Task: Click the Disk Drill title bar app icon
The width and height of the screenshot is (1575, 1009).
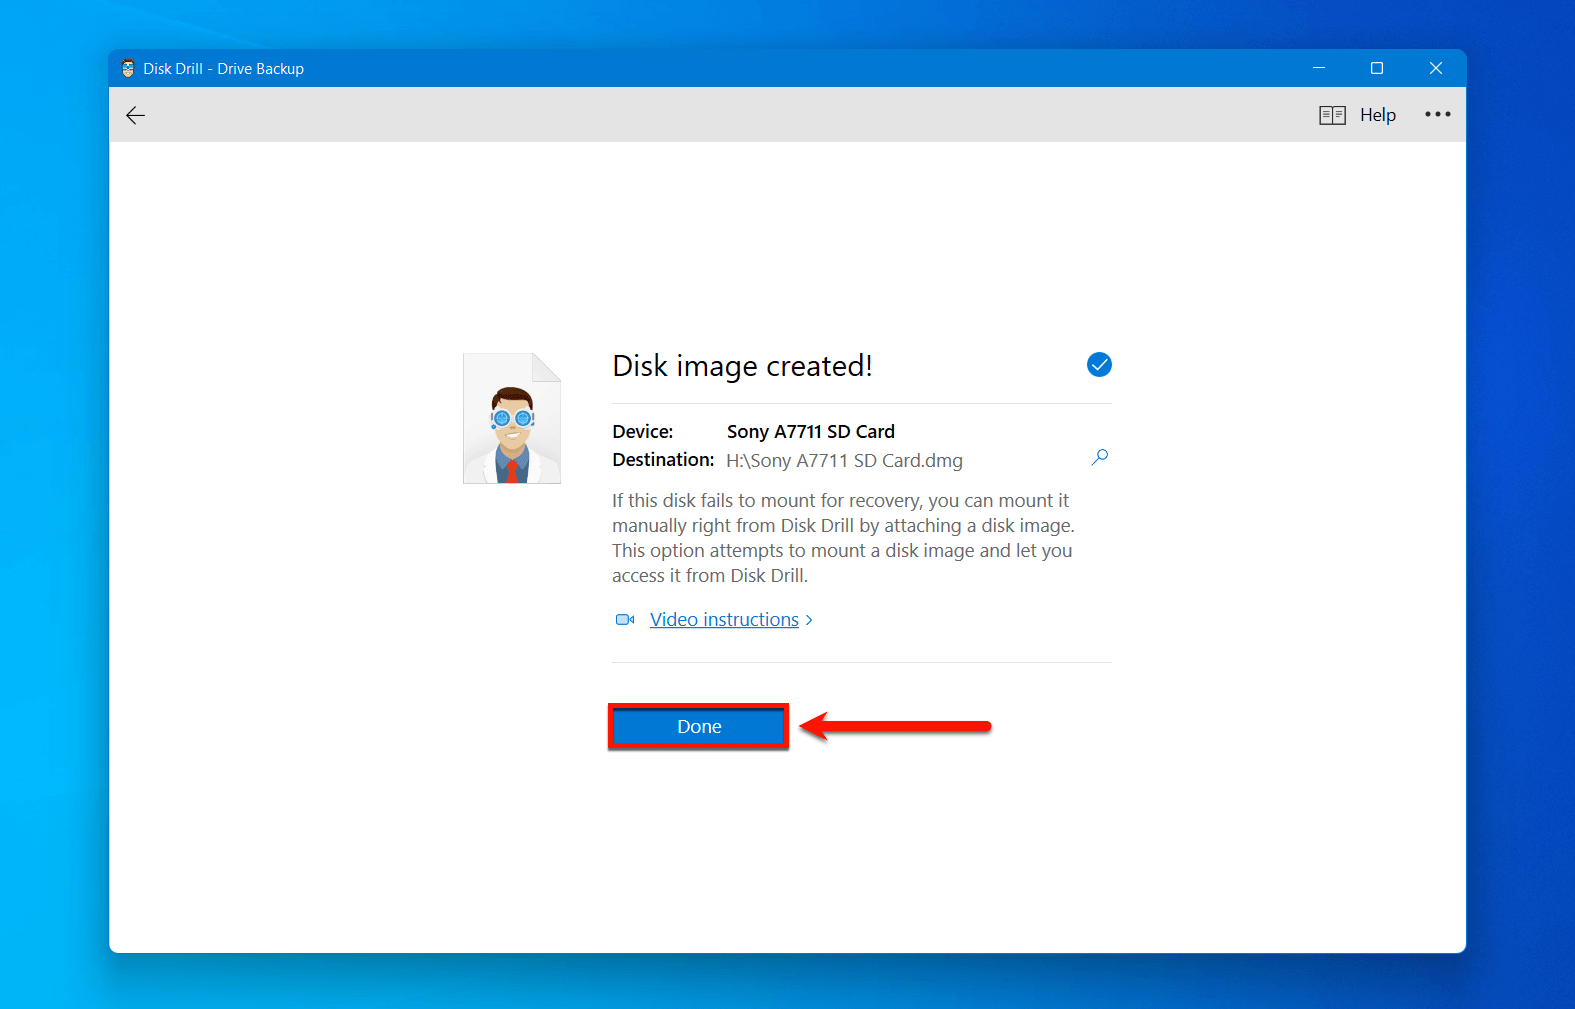Action: tap(128, 68)
